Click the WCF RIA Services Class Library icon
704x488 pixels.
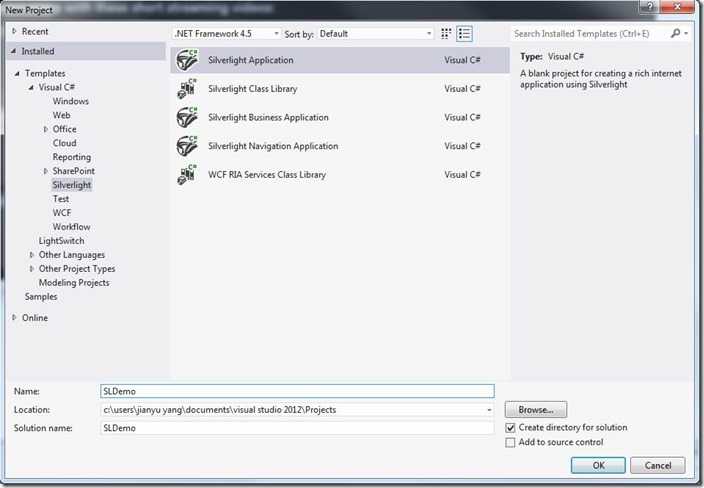[187, 175]
